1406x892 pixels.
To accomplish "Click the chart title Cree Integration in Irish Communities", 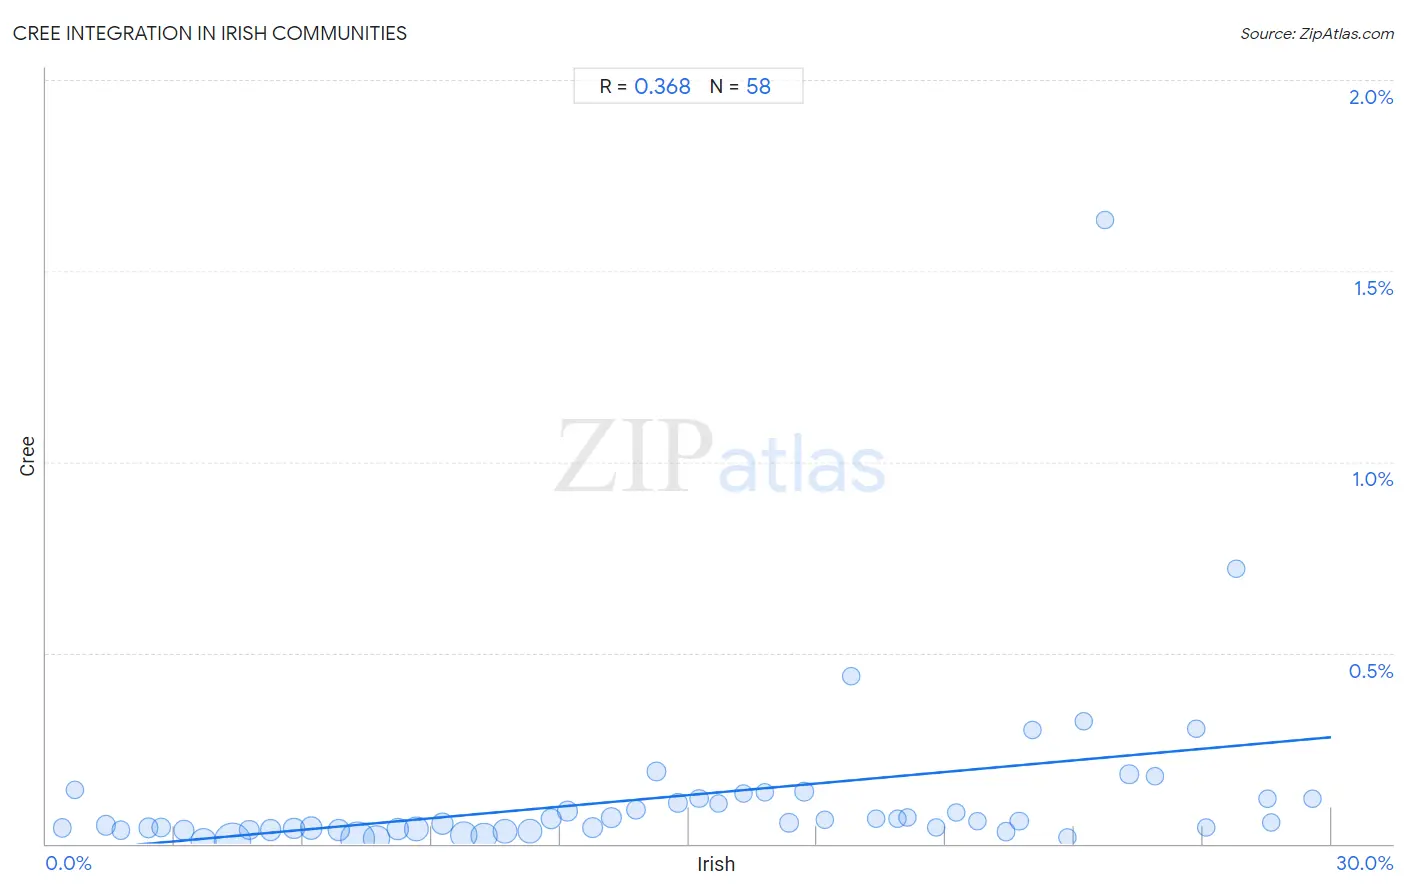I will click(x=210, y=33).
